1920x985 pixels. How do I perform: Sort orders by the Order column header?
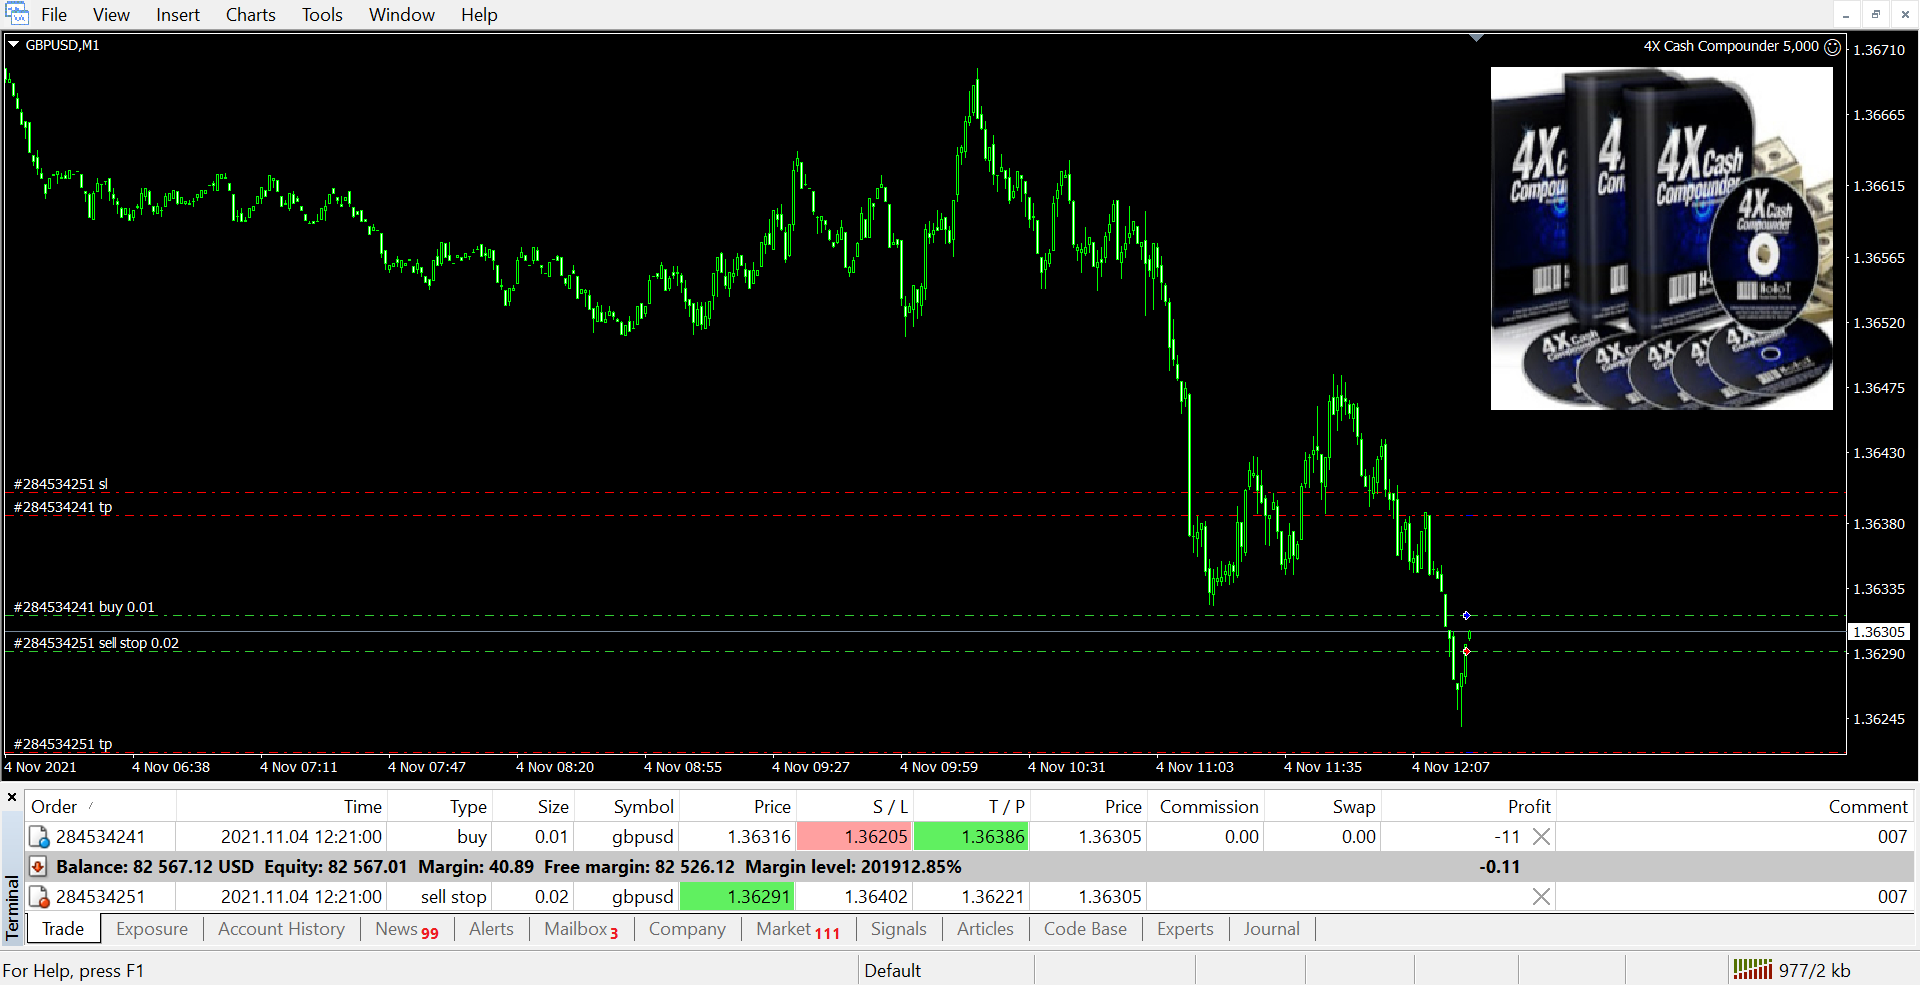(x=54, y=807)
